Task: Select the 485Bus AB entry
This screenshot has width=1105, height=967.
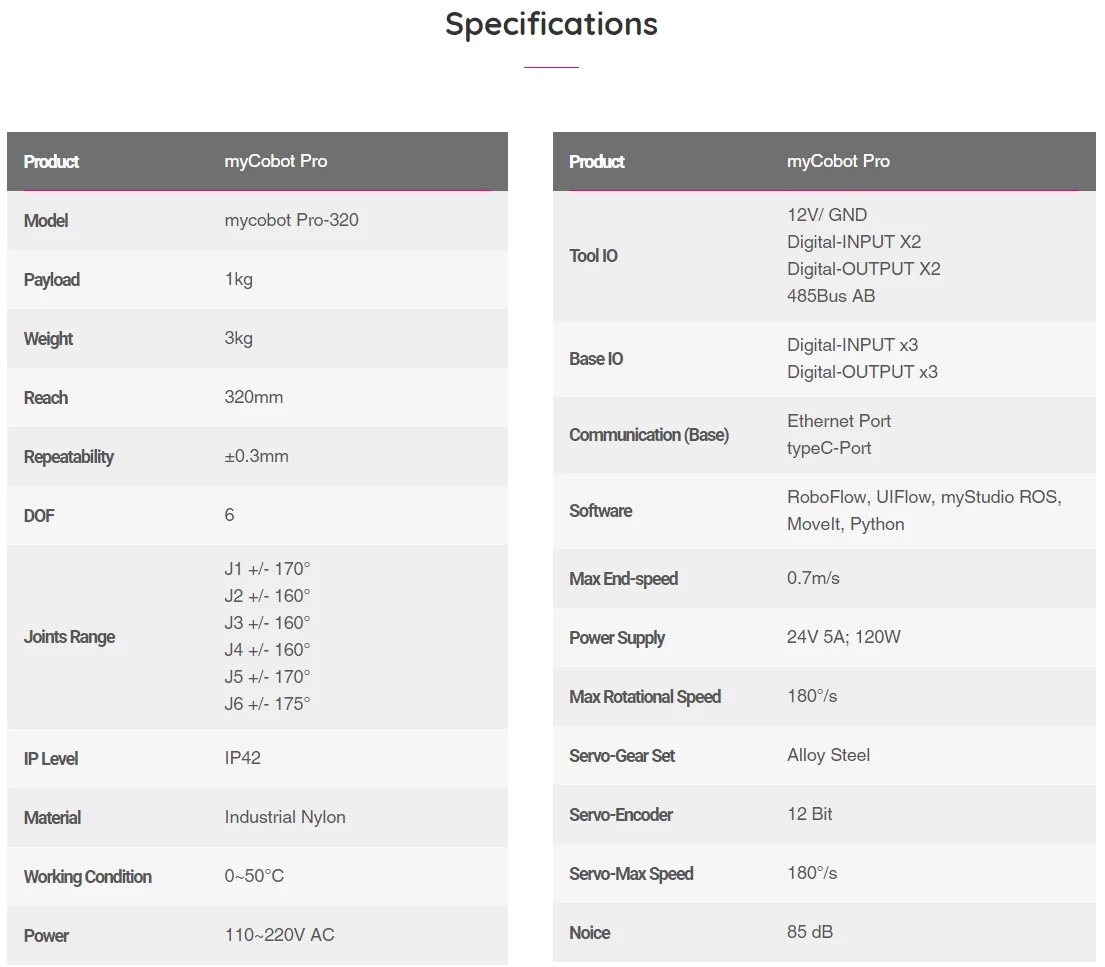Action: (831, 296)
